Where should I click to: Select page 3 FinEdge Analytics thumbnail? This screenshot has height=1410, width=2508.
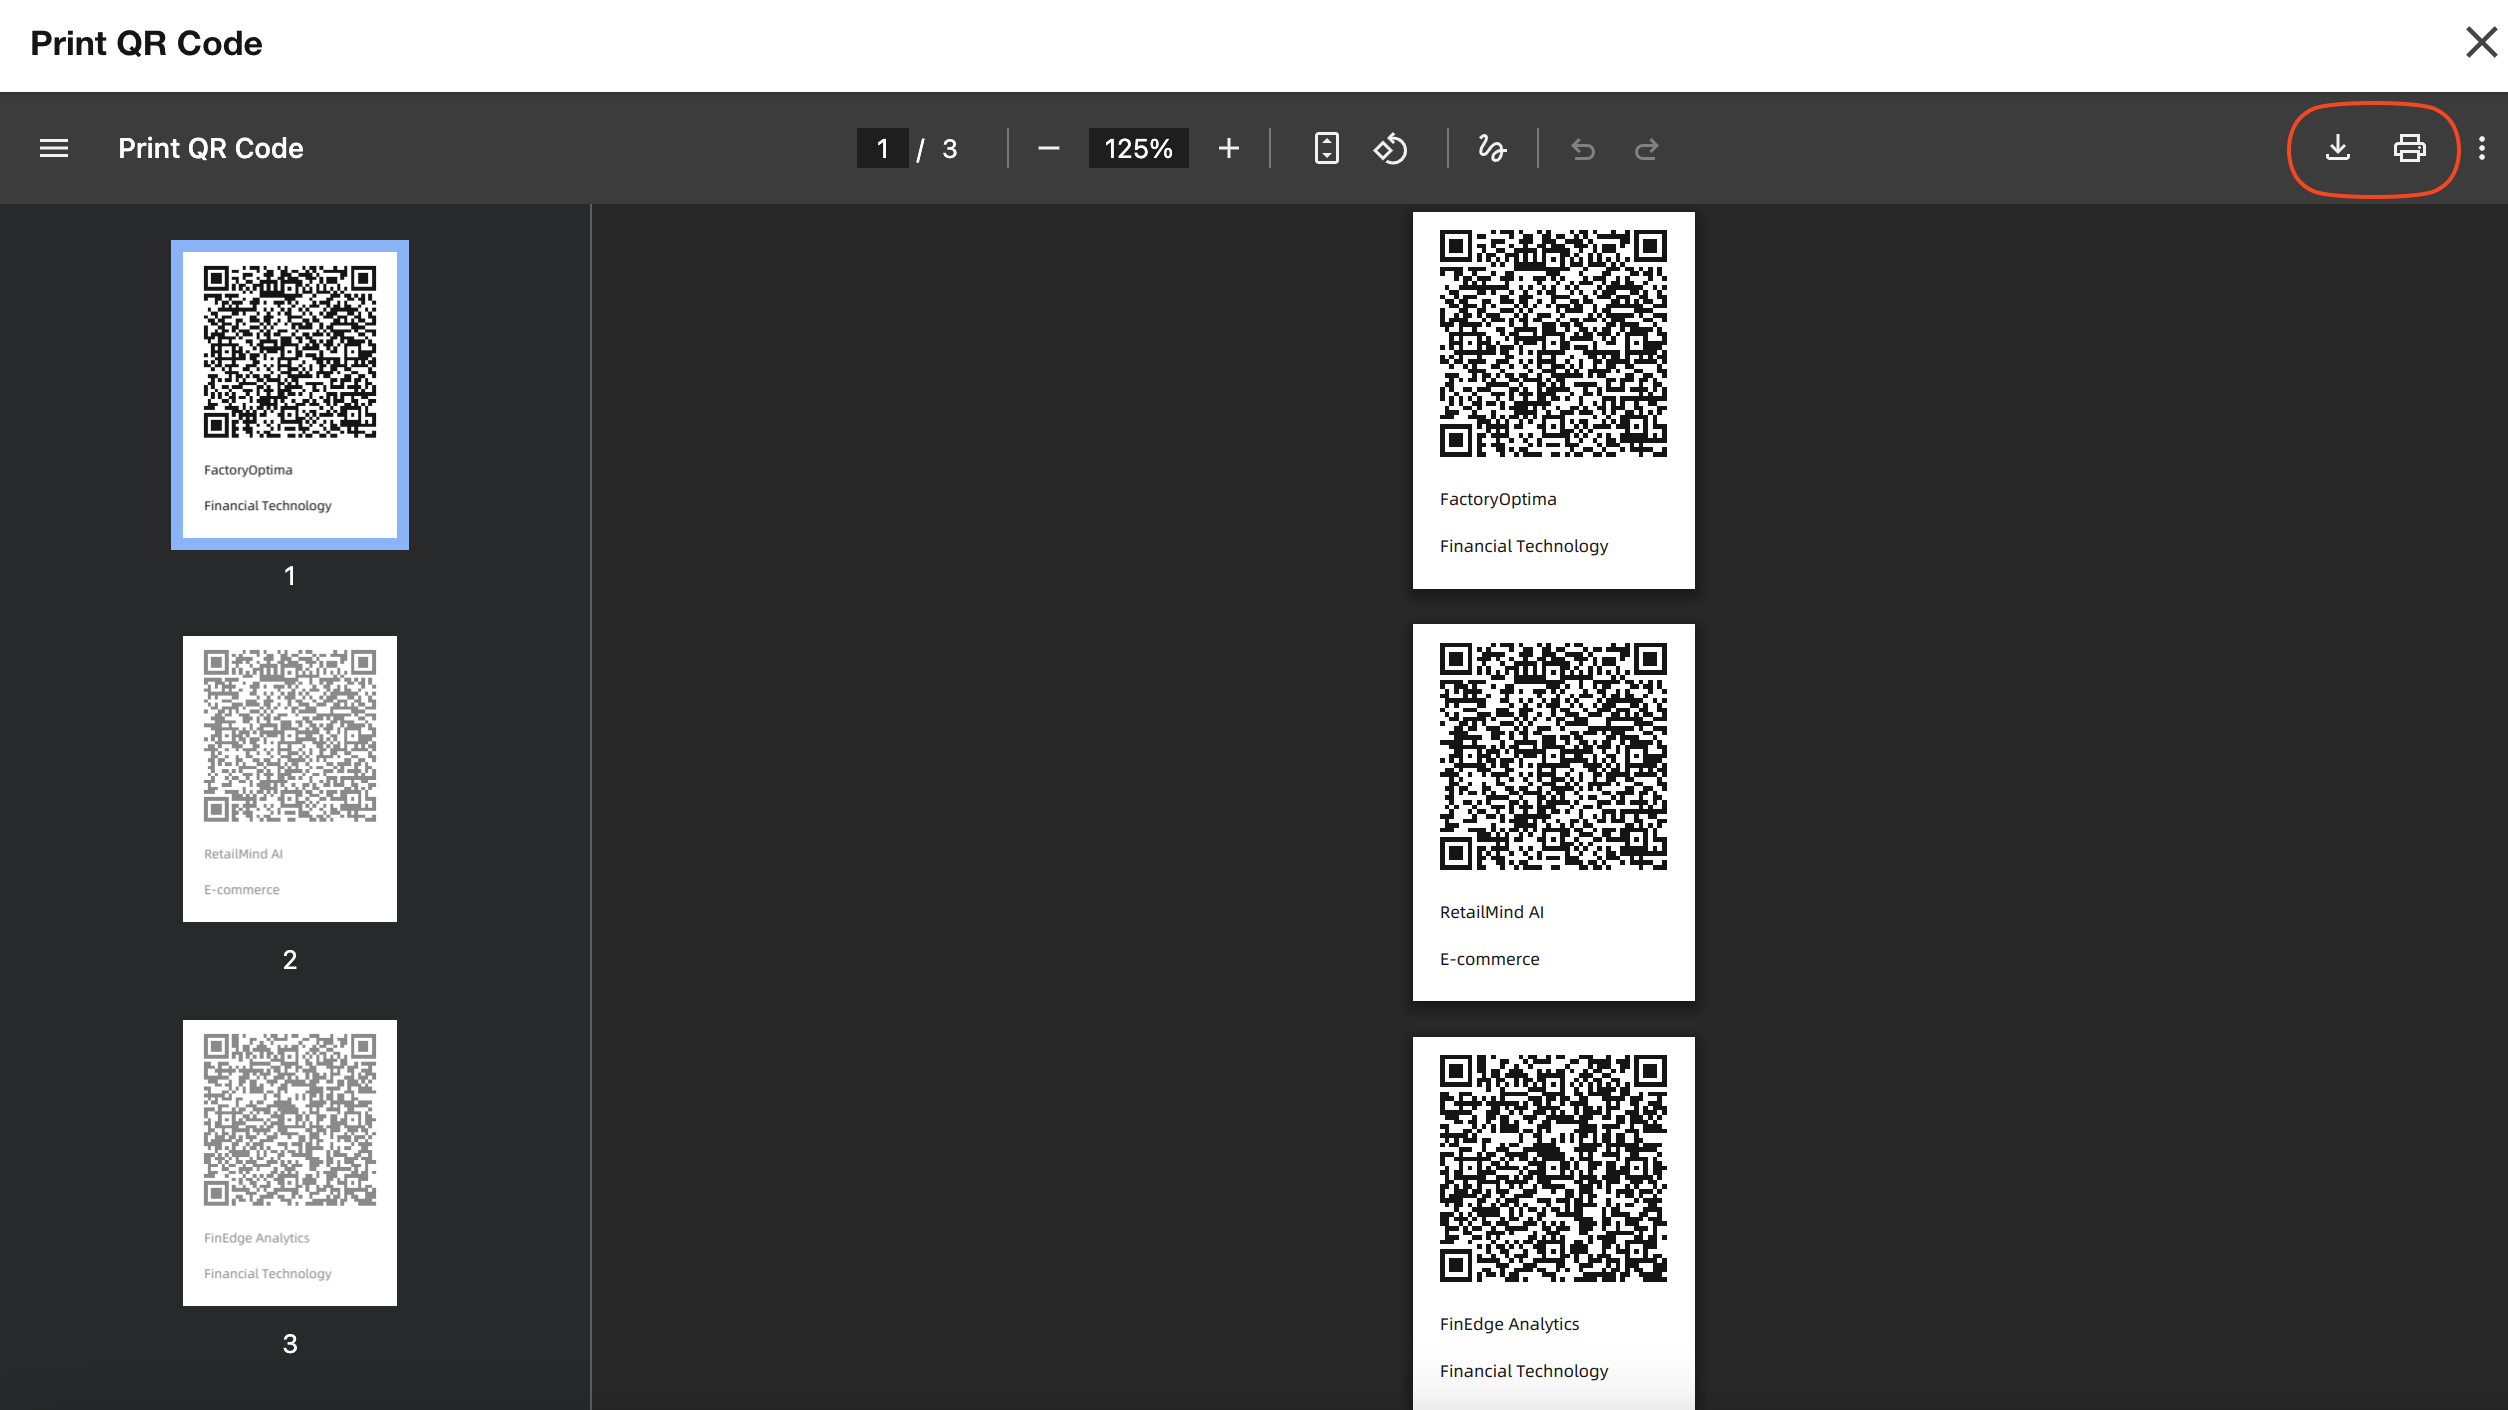[290, 1162]
